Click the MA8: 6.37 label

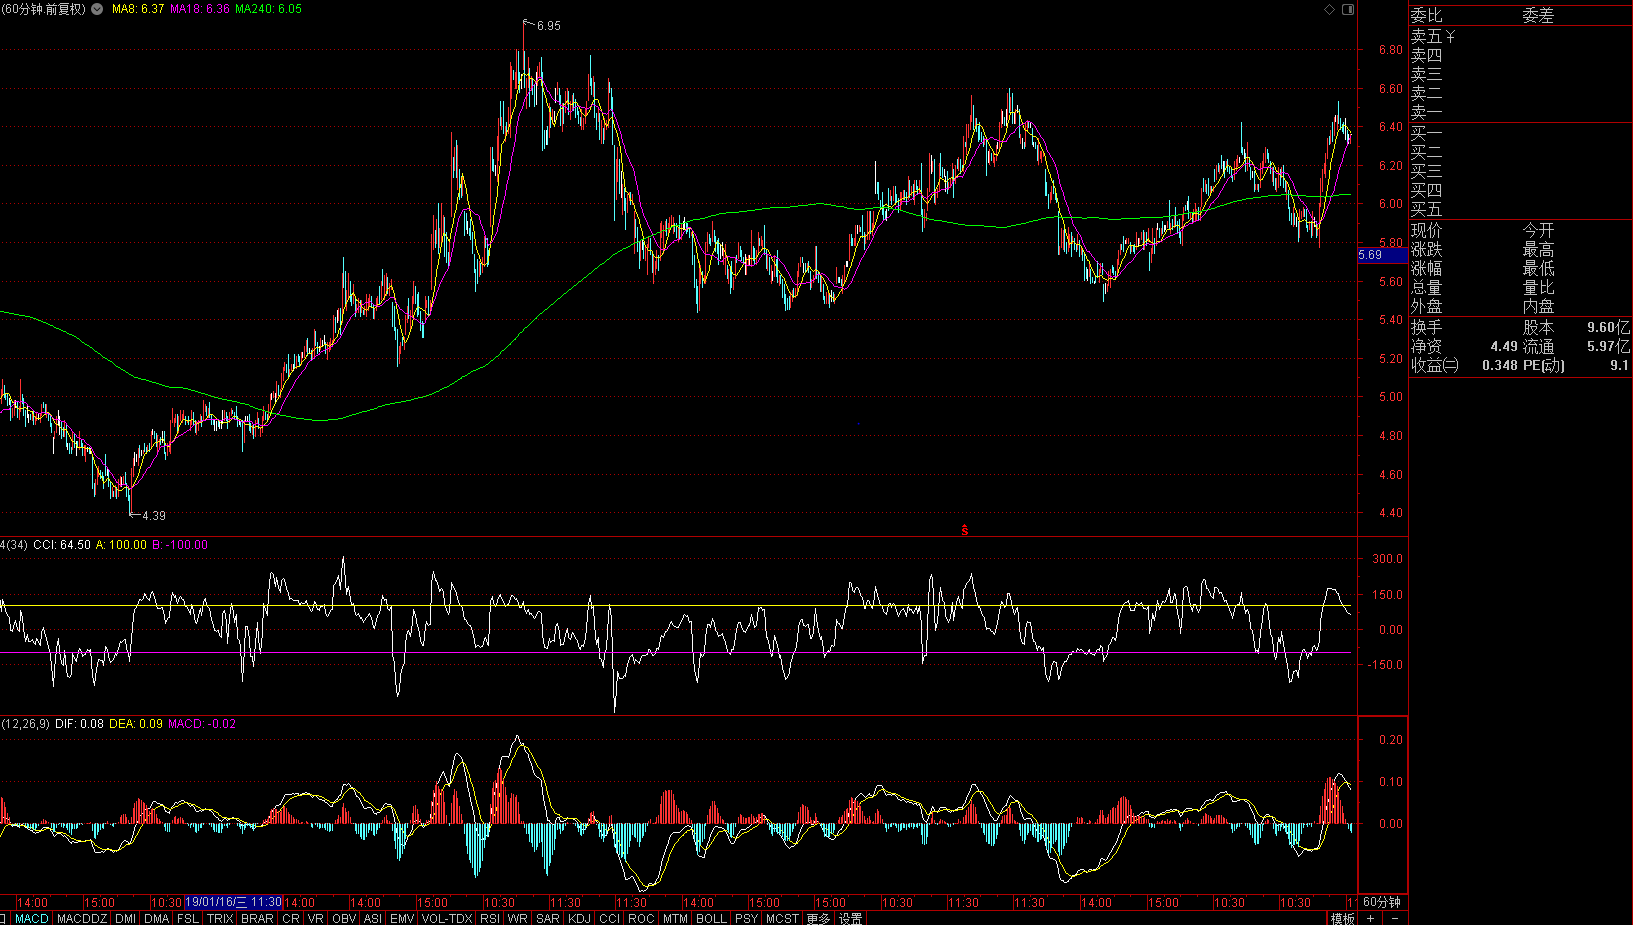(x=138, y=9)
